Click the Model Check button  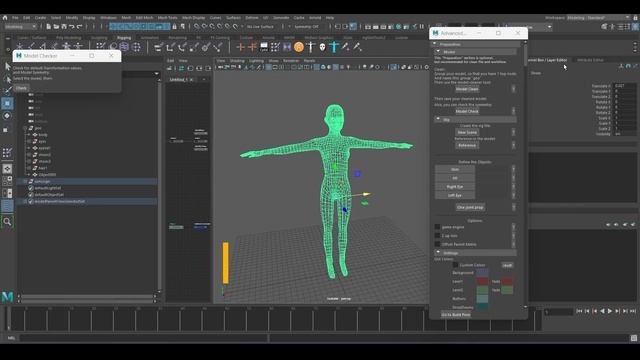[x=467, y=111]
